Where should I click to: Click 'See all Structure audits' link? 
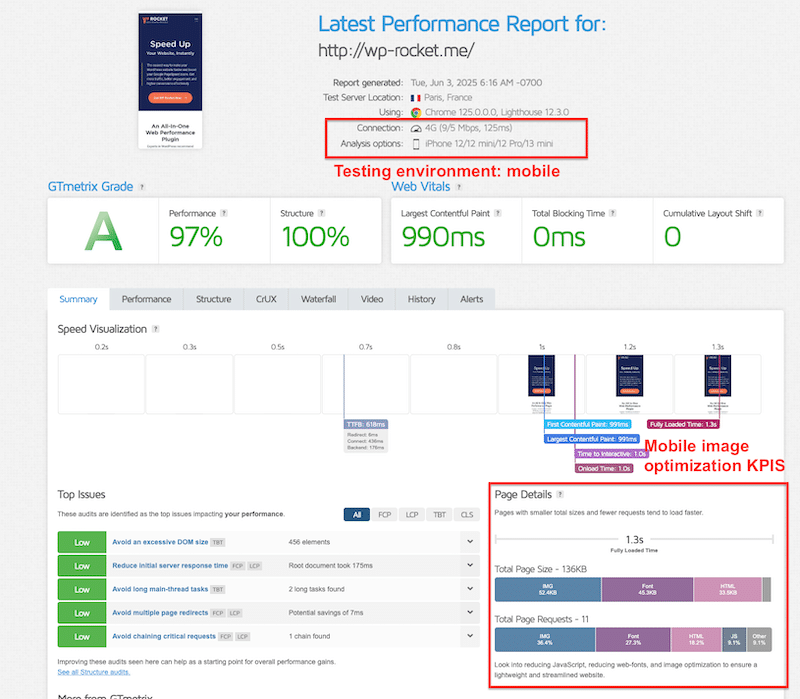click(94, 672)
